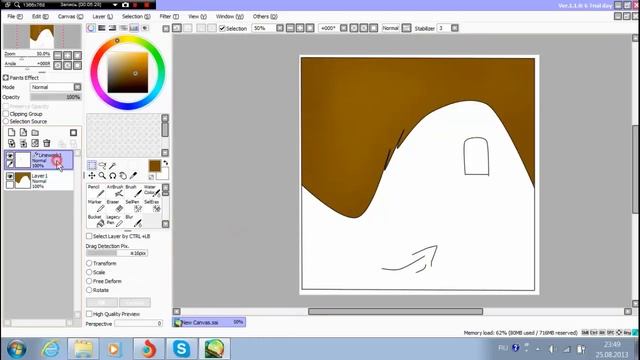Click the horizontal canvas scrollbar
The height and width of the screenshot is (360, 640).
click(x=395, y=311)
